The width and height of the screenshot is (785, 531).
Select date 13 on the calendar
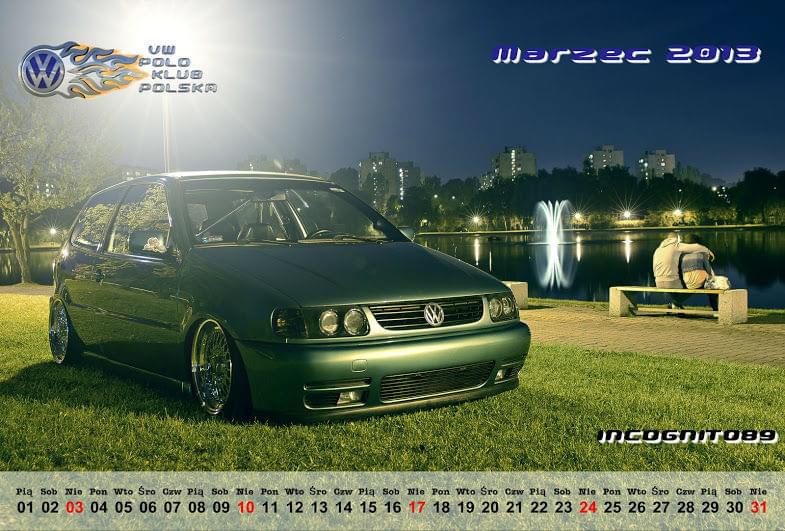(x=319, y=507)
